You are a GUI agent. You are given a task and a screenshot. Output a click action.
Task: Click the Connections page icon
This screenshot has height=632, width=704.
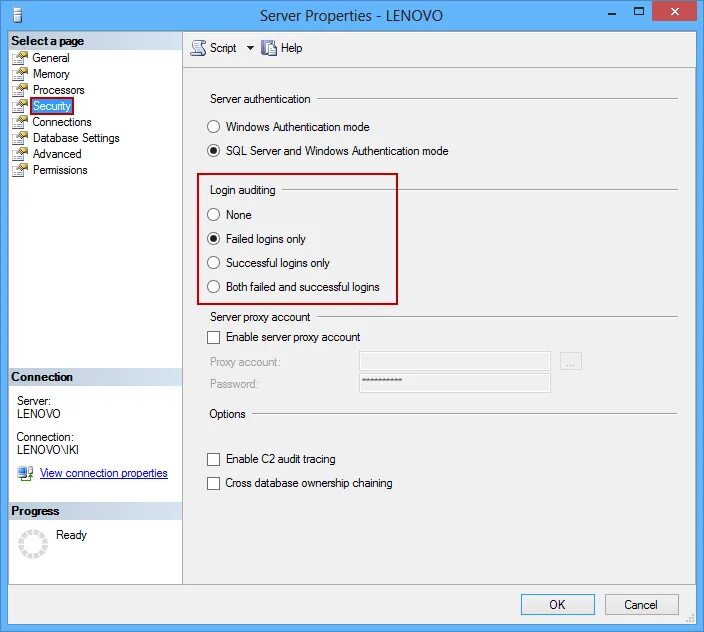coord(20,122)
